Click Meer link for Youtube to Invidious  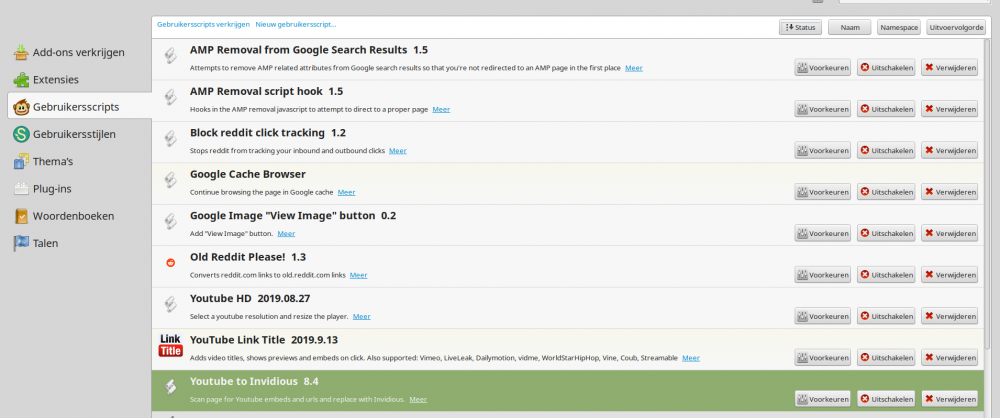point(418,399)
